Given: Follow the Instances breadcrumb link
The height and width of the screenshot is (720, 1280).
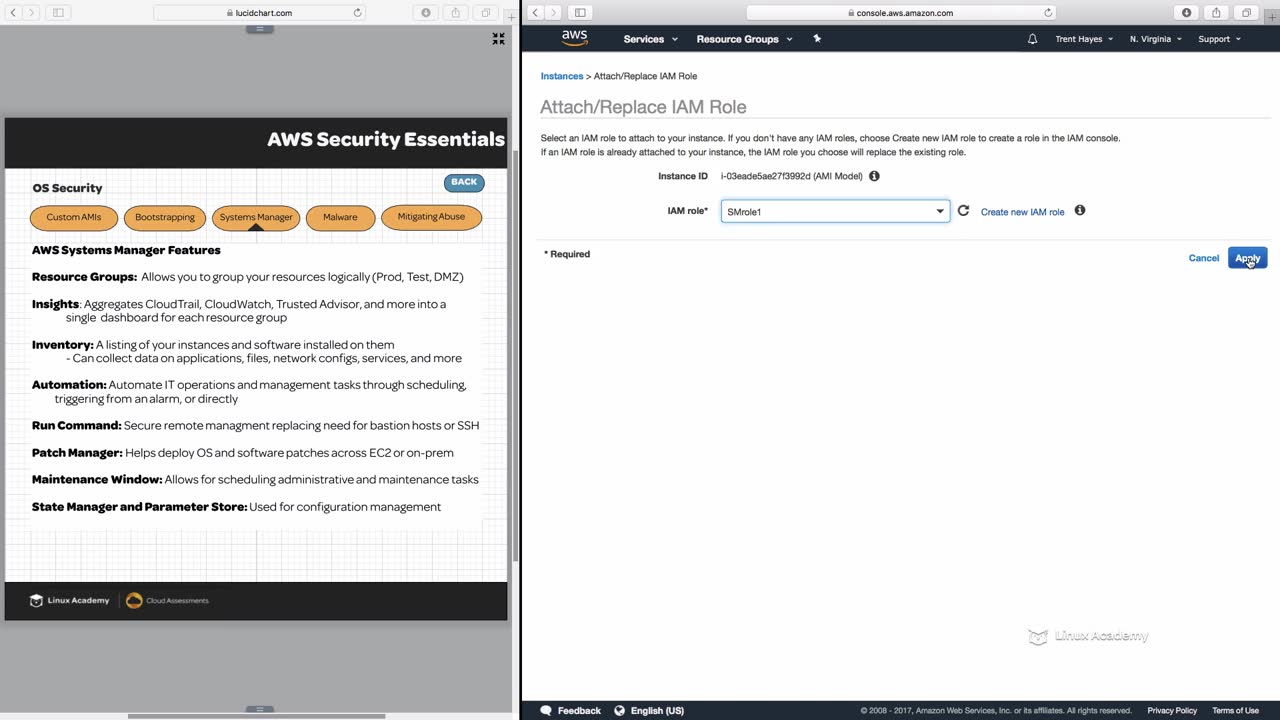Looking at the screenshot, I should (x=562, y=76).
